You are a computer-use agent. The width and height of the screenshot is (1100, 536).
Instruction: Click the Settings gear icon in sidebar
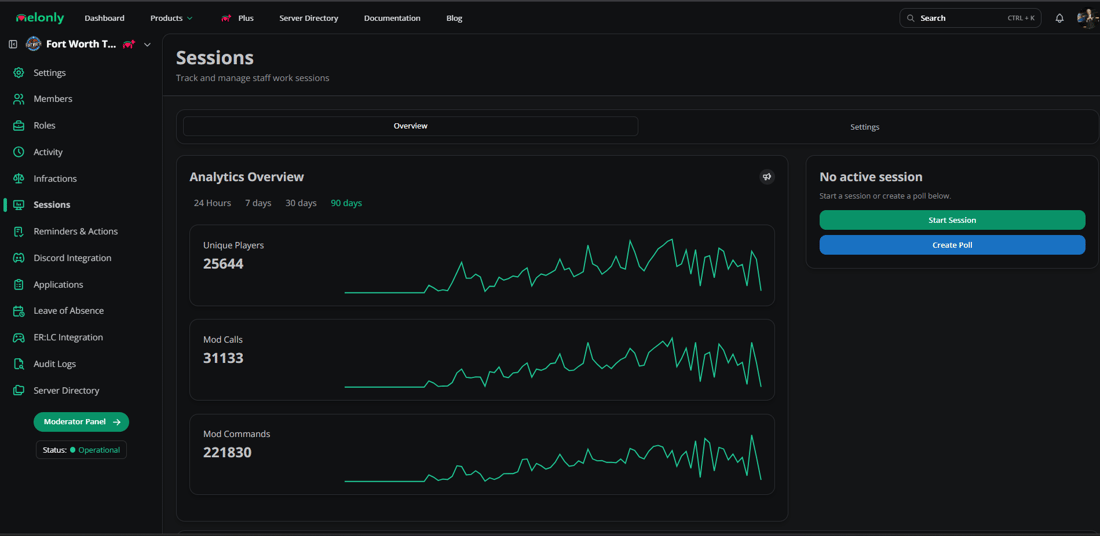pyautogui.click(x=19, y=73)
